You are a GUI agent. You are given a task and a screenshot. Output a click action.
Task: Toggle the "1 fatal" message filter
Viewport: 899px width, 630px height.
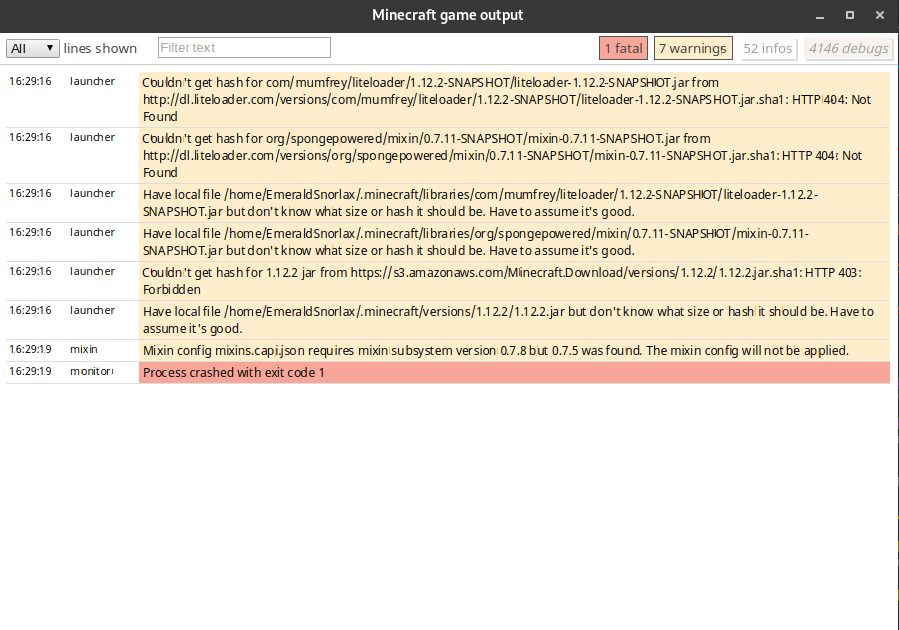(623, 47)
